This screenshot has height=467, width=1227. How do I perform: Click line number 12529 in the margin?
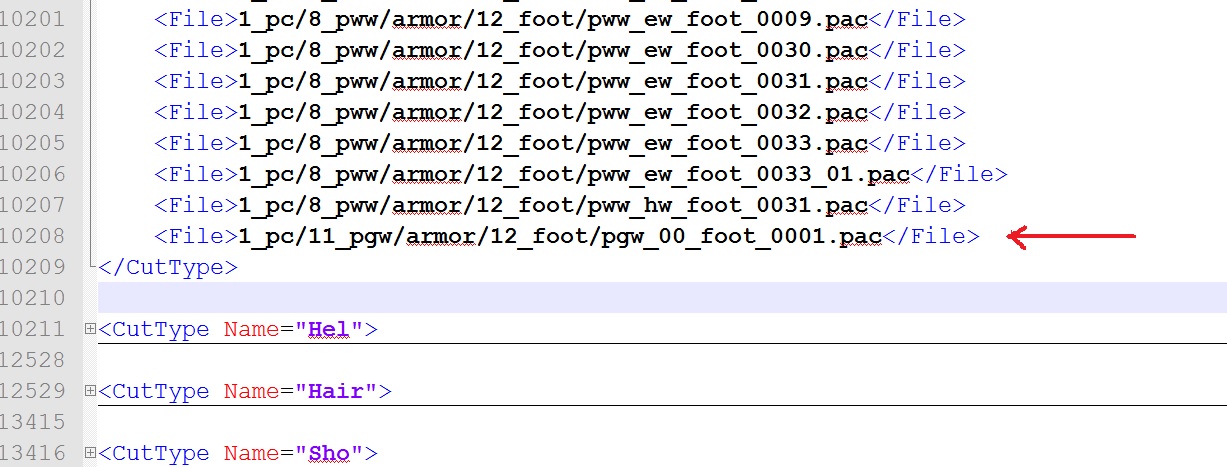(36, 391)
